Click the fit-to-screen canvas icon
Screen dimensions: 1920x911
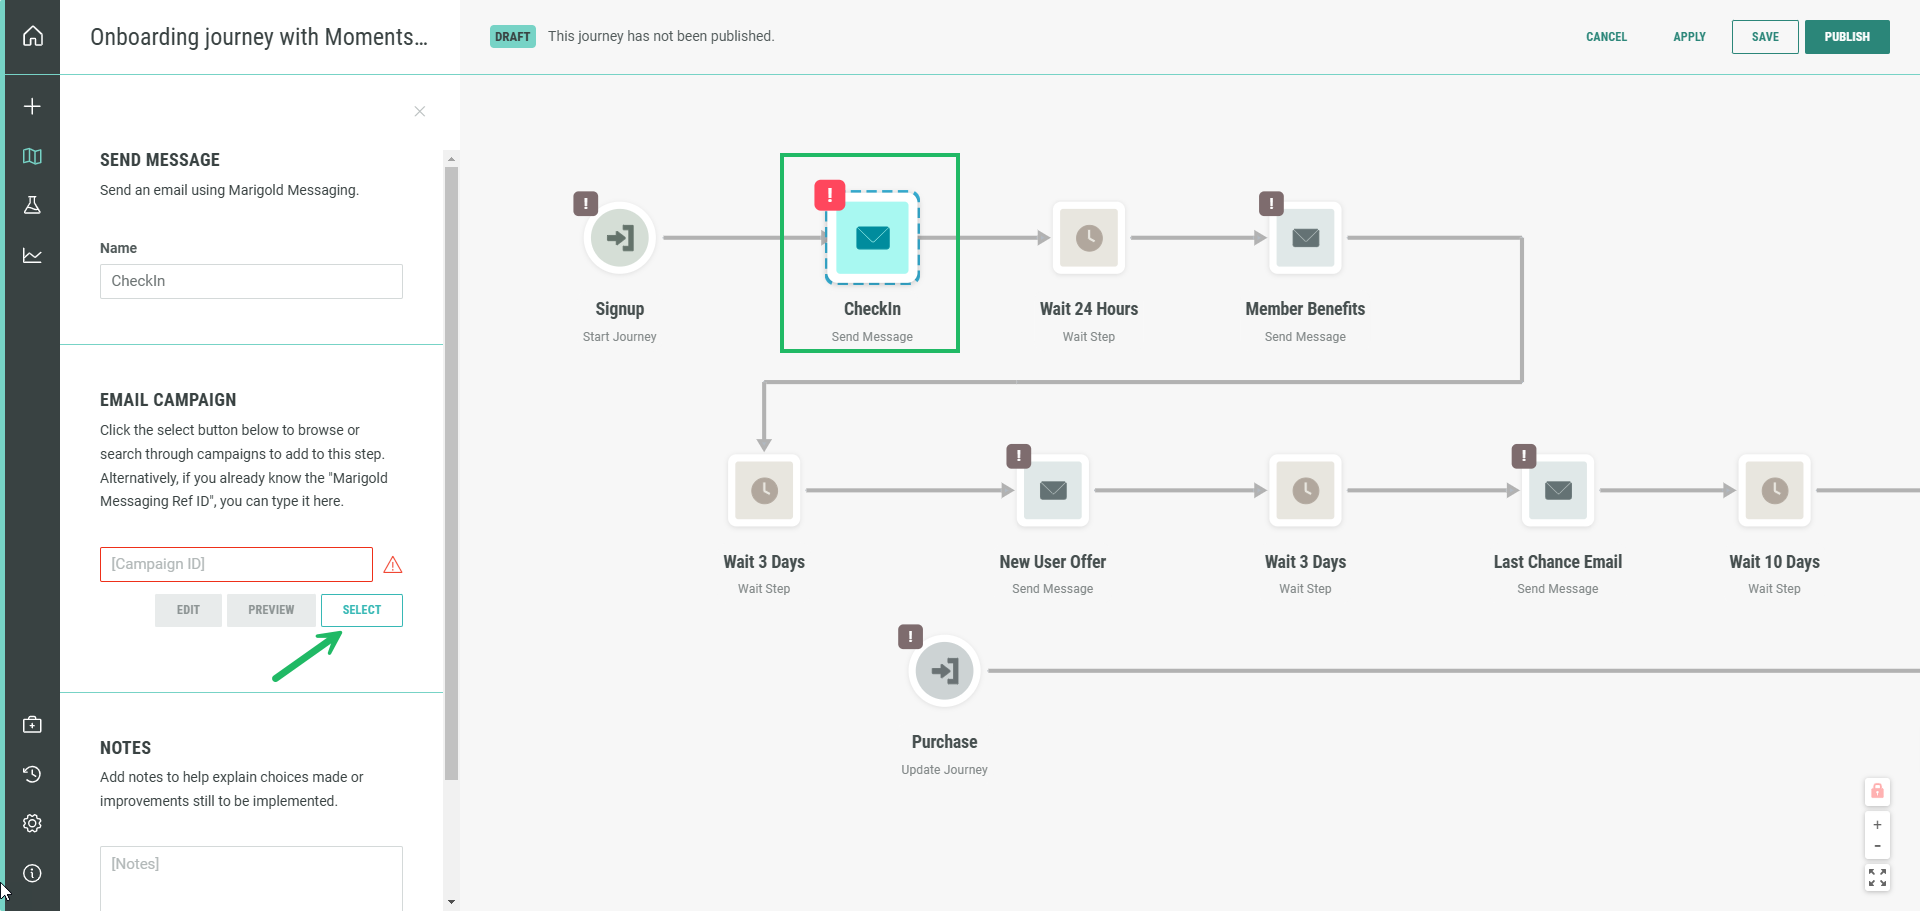[1877, 877]
